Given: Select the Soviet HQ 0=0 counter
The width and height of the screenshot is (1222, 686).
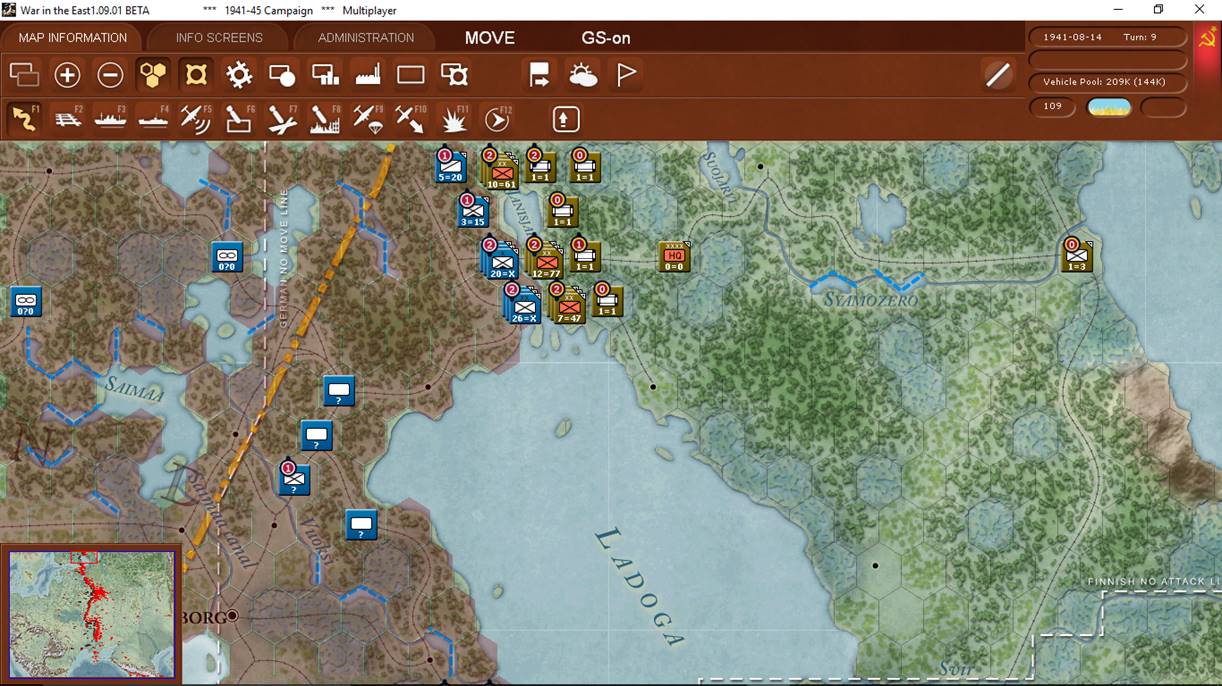Looking at the screenshot, I should pyautogui.click(x=674, y=257).
